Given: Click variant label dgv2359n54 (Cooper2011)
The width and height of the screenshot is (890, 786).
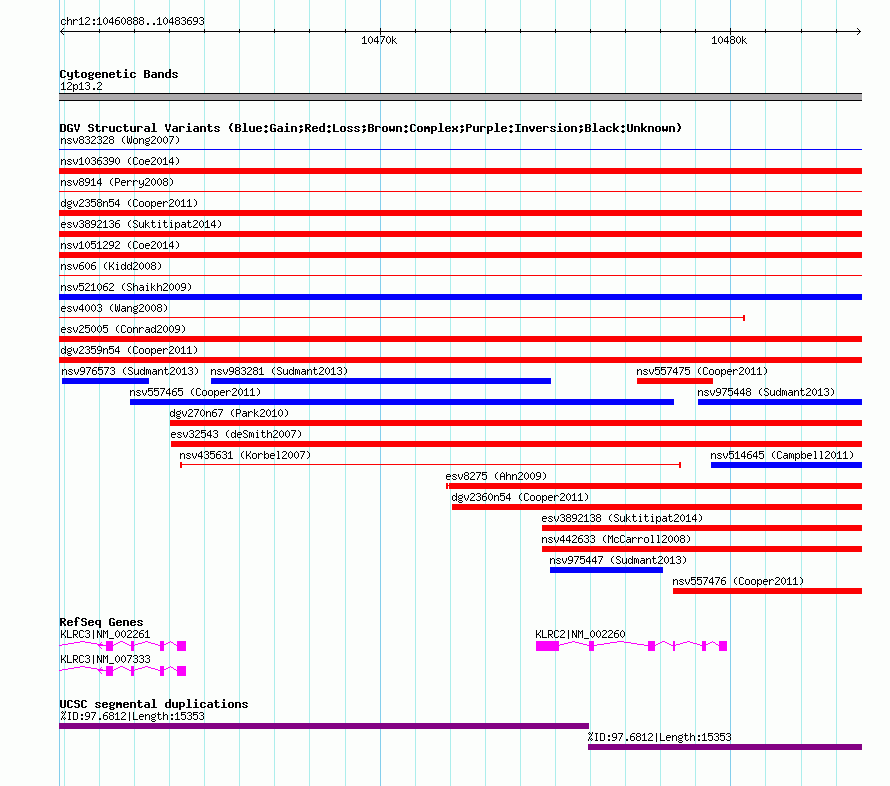Looking at the screenshot, I should pyautogui.click(x=129, y=350).
